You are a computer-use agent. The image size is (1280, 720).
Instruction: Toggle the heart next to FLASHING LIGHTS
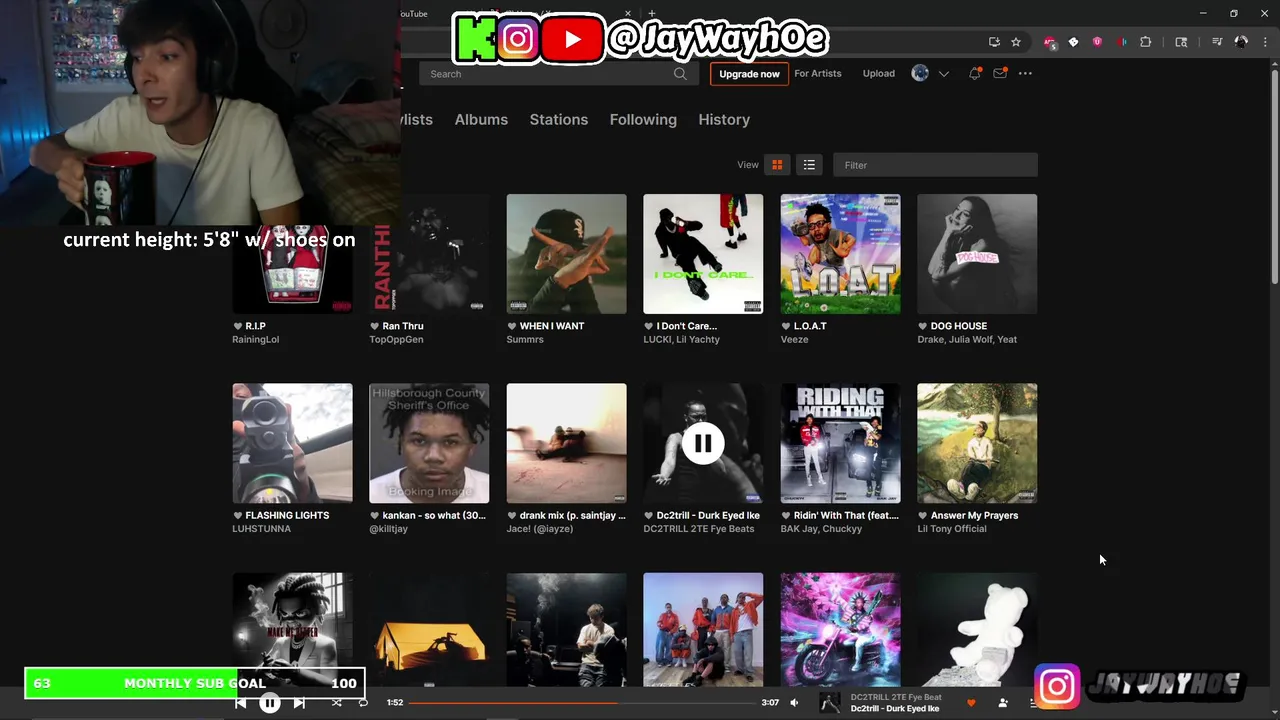coord(238,516)
